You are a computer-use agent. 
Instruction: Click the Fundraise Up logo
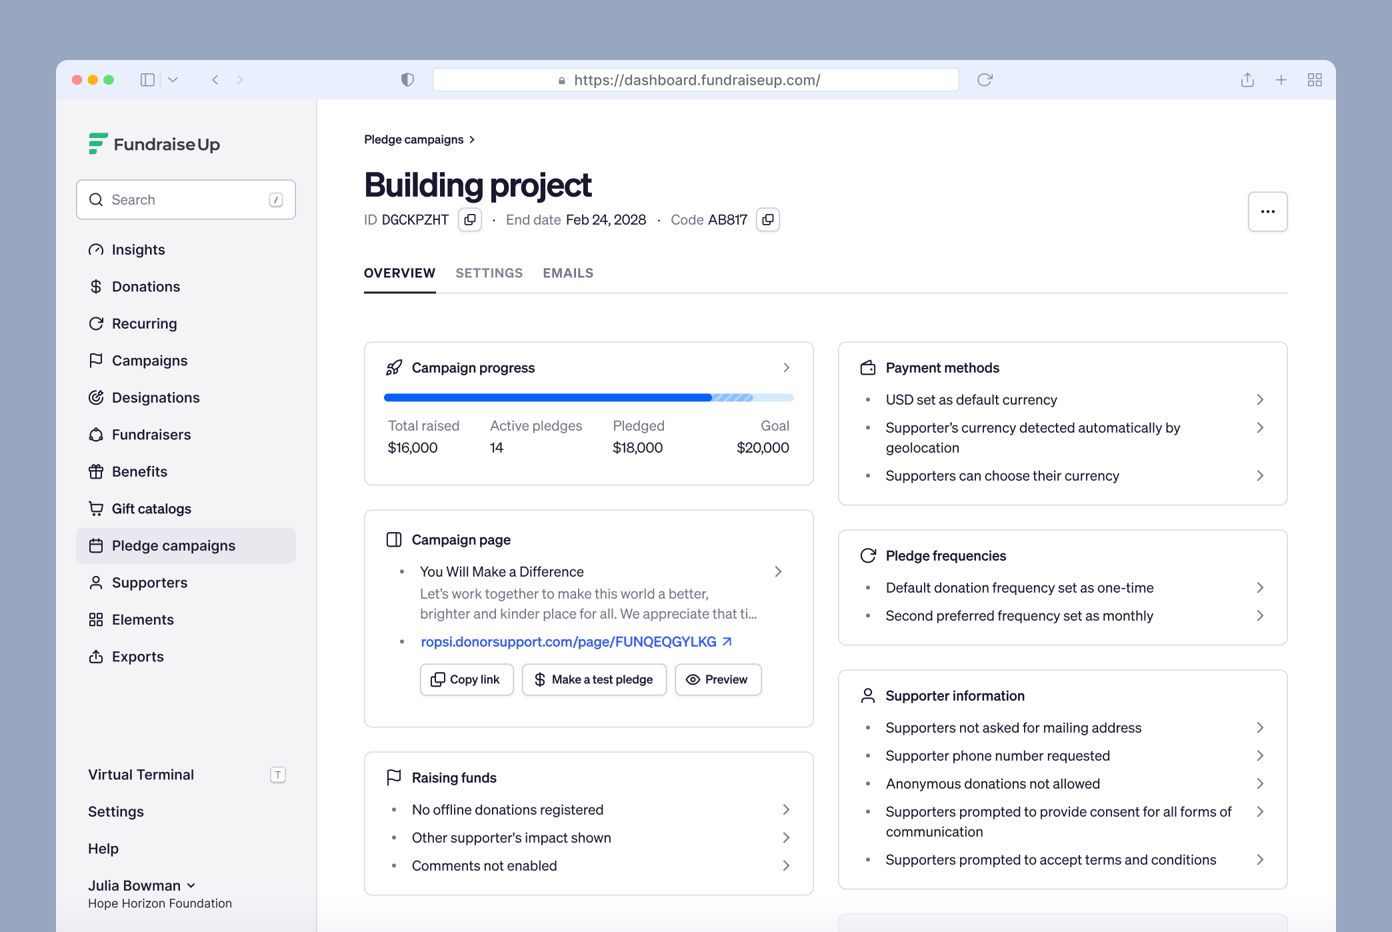point(154,144)
